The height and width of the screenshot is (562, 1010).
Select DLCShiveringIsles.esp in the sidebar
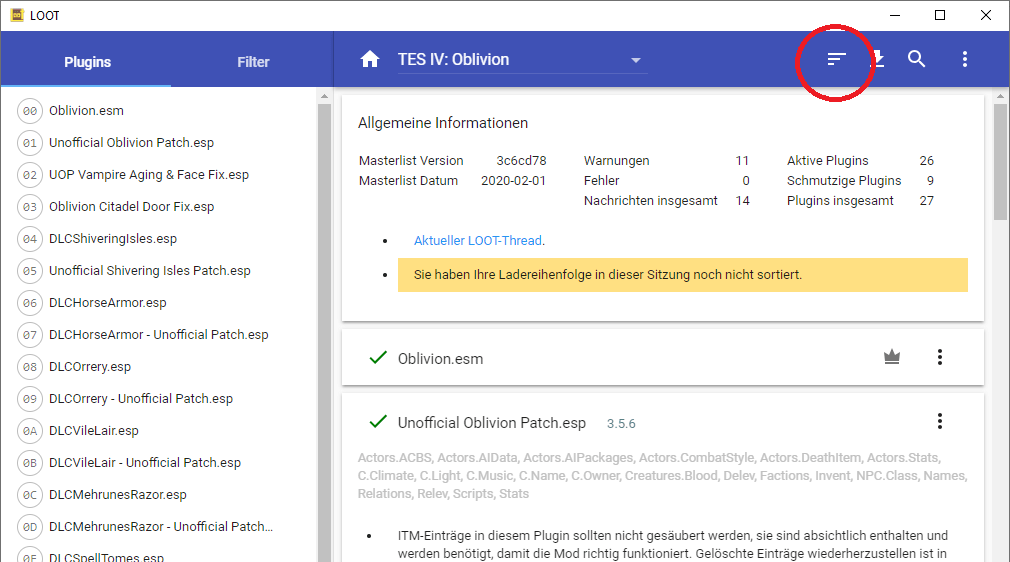113,239
